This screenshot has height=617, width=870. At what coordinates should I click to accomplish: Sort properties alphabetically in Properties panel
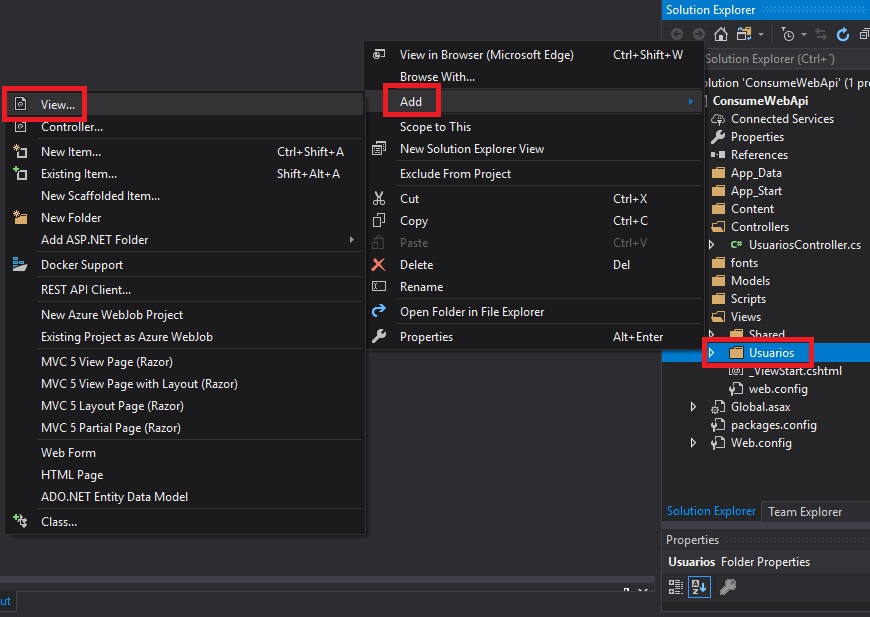(700, 587)
